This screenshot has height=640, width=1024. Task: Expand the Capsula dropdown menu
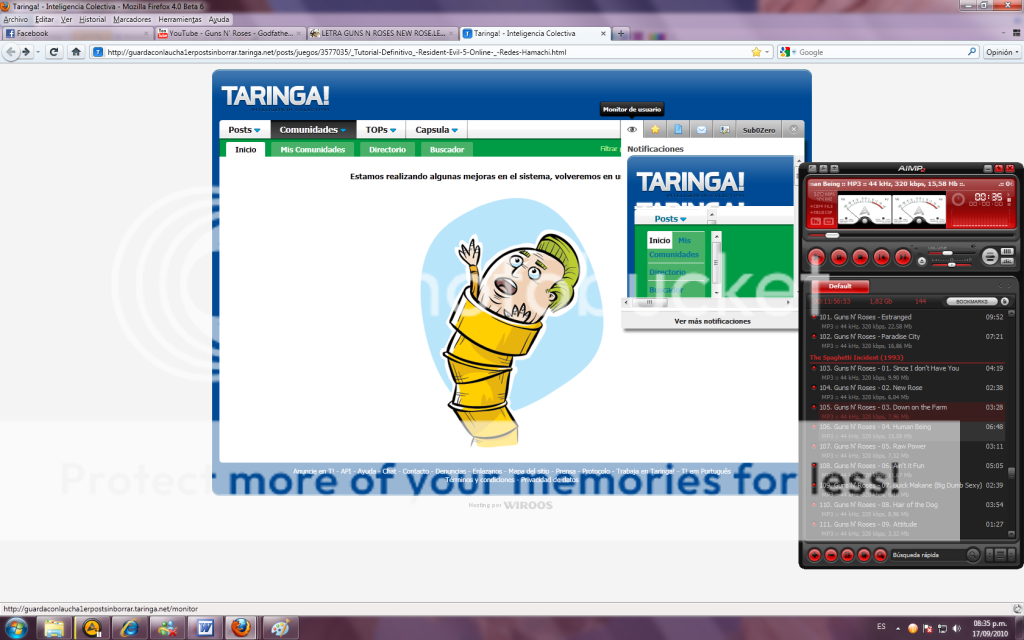[x=437, y=130]
